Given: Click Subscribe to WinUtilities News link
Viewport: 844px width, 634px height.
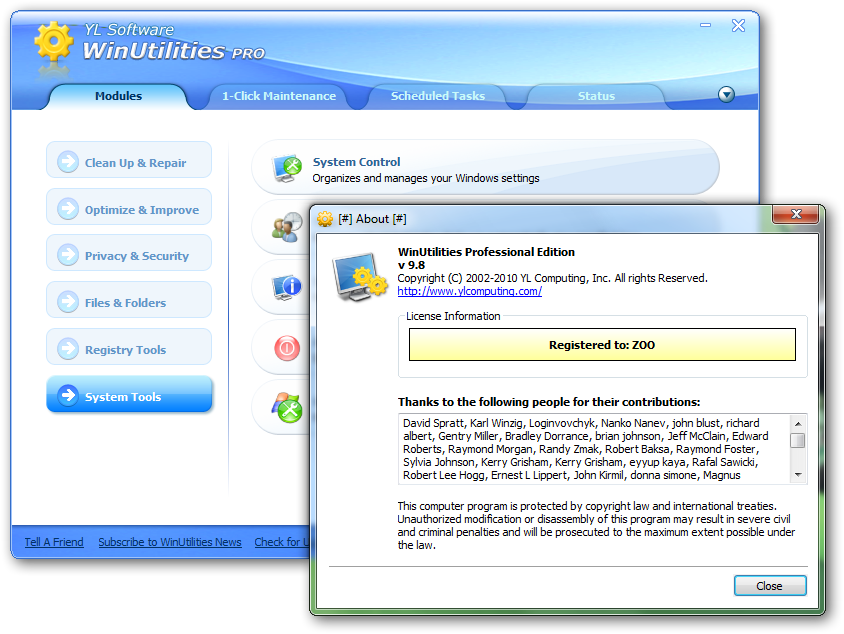Looking at the screenshot, I should (170, 542).
